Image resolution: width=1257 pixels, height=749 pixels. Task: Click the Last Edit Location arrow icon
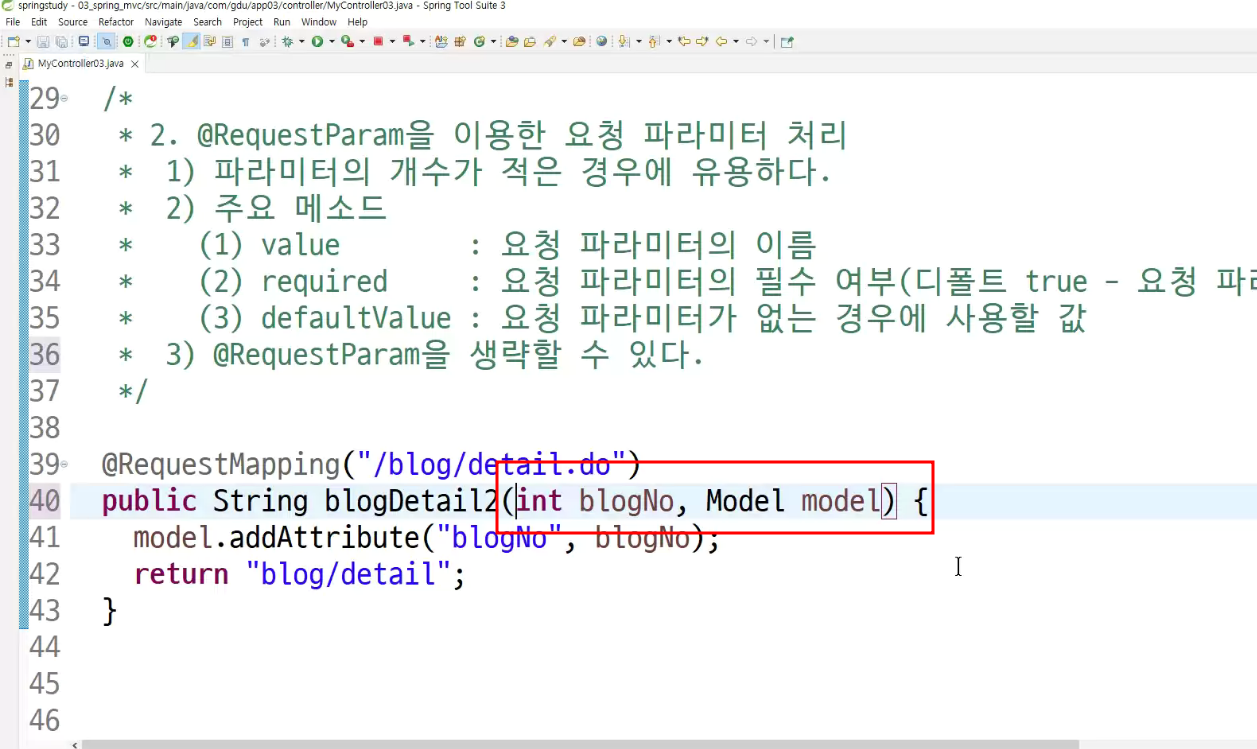point(684,42)
